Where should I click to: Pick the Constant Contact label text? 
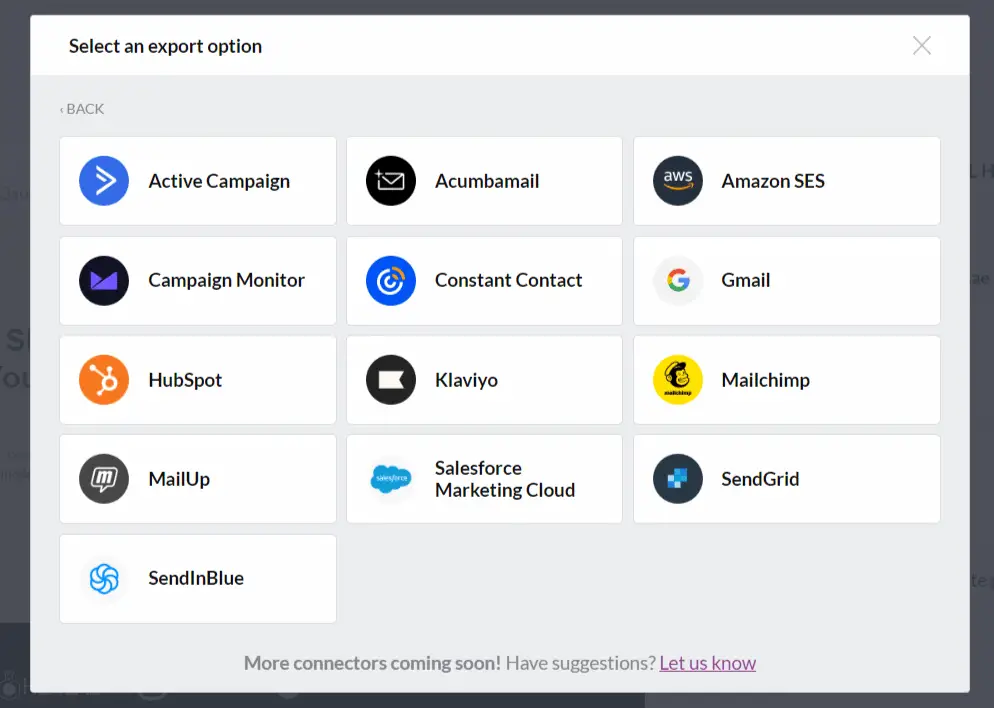click(508, 280)
